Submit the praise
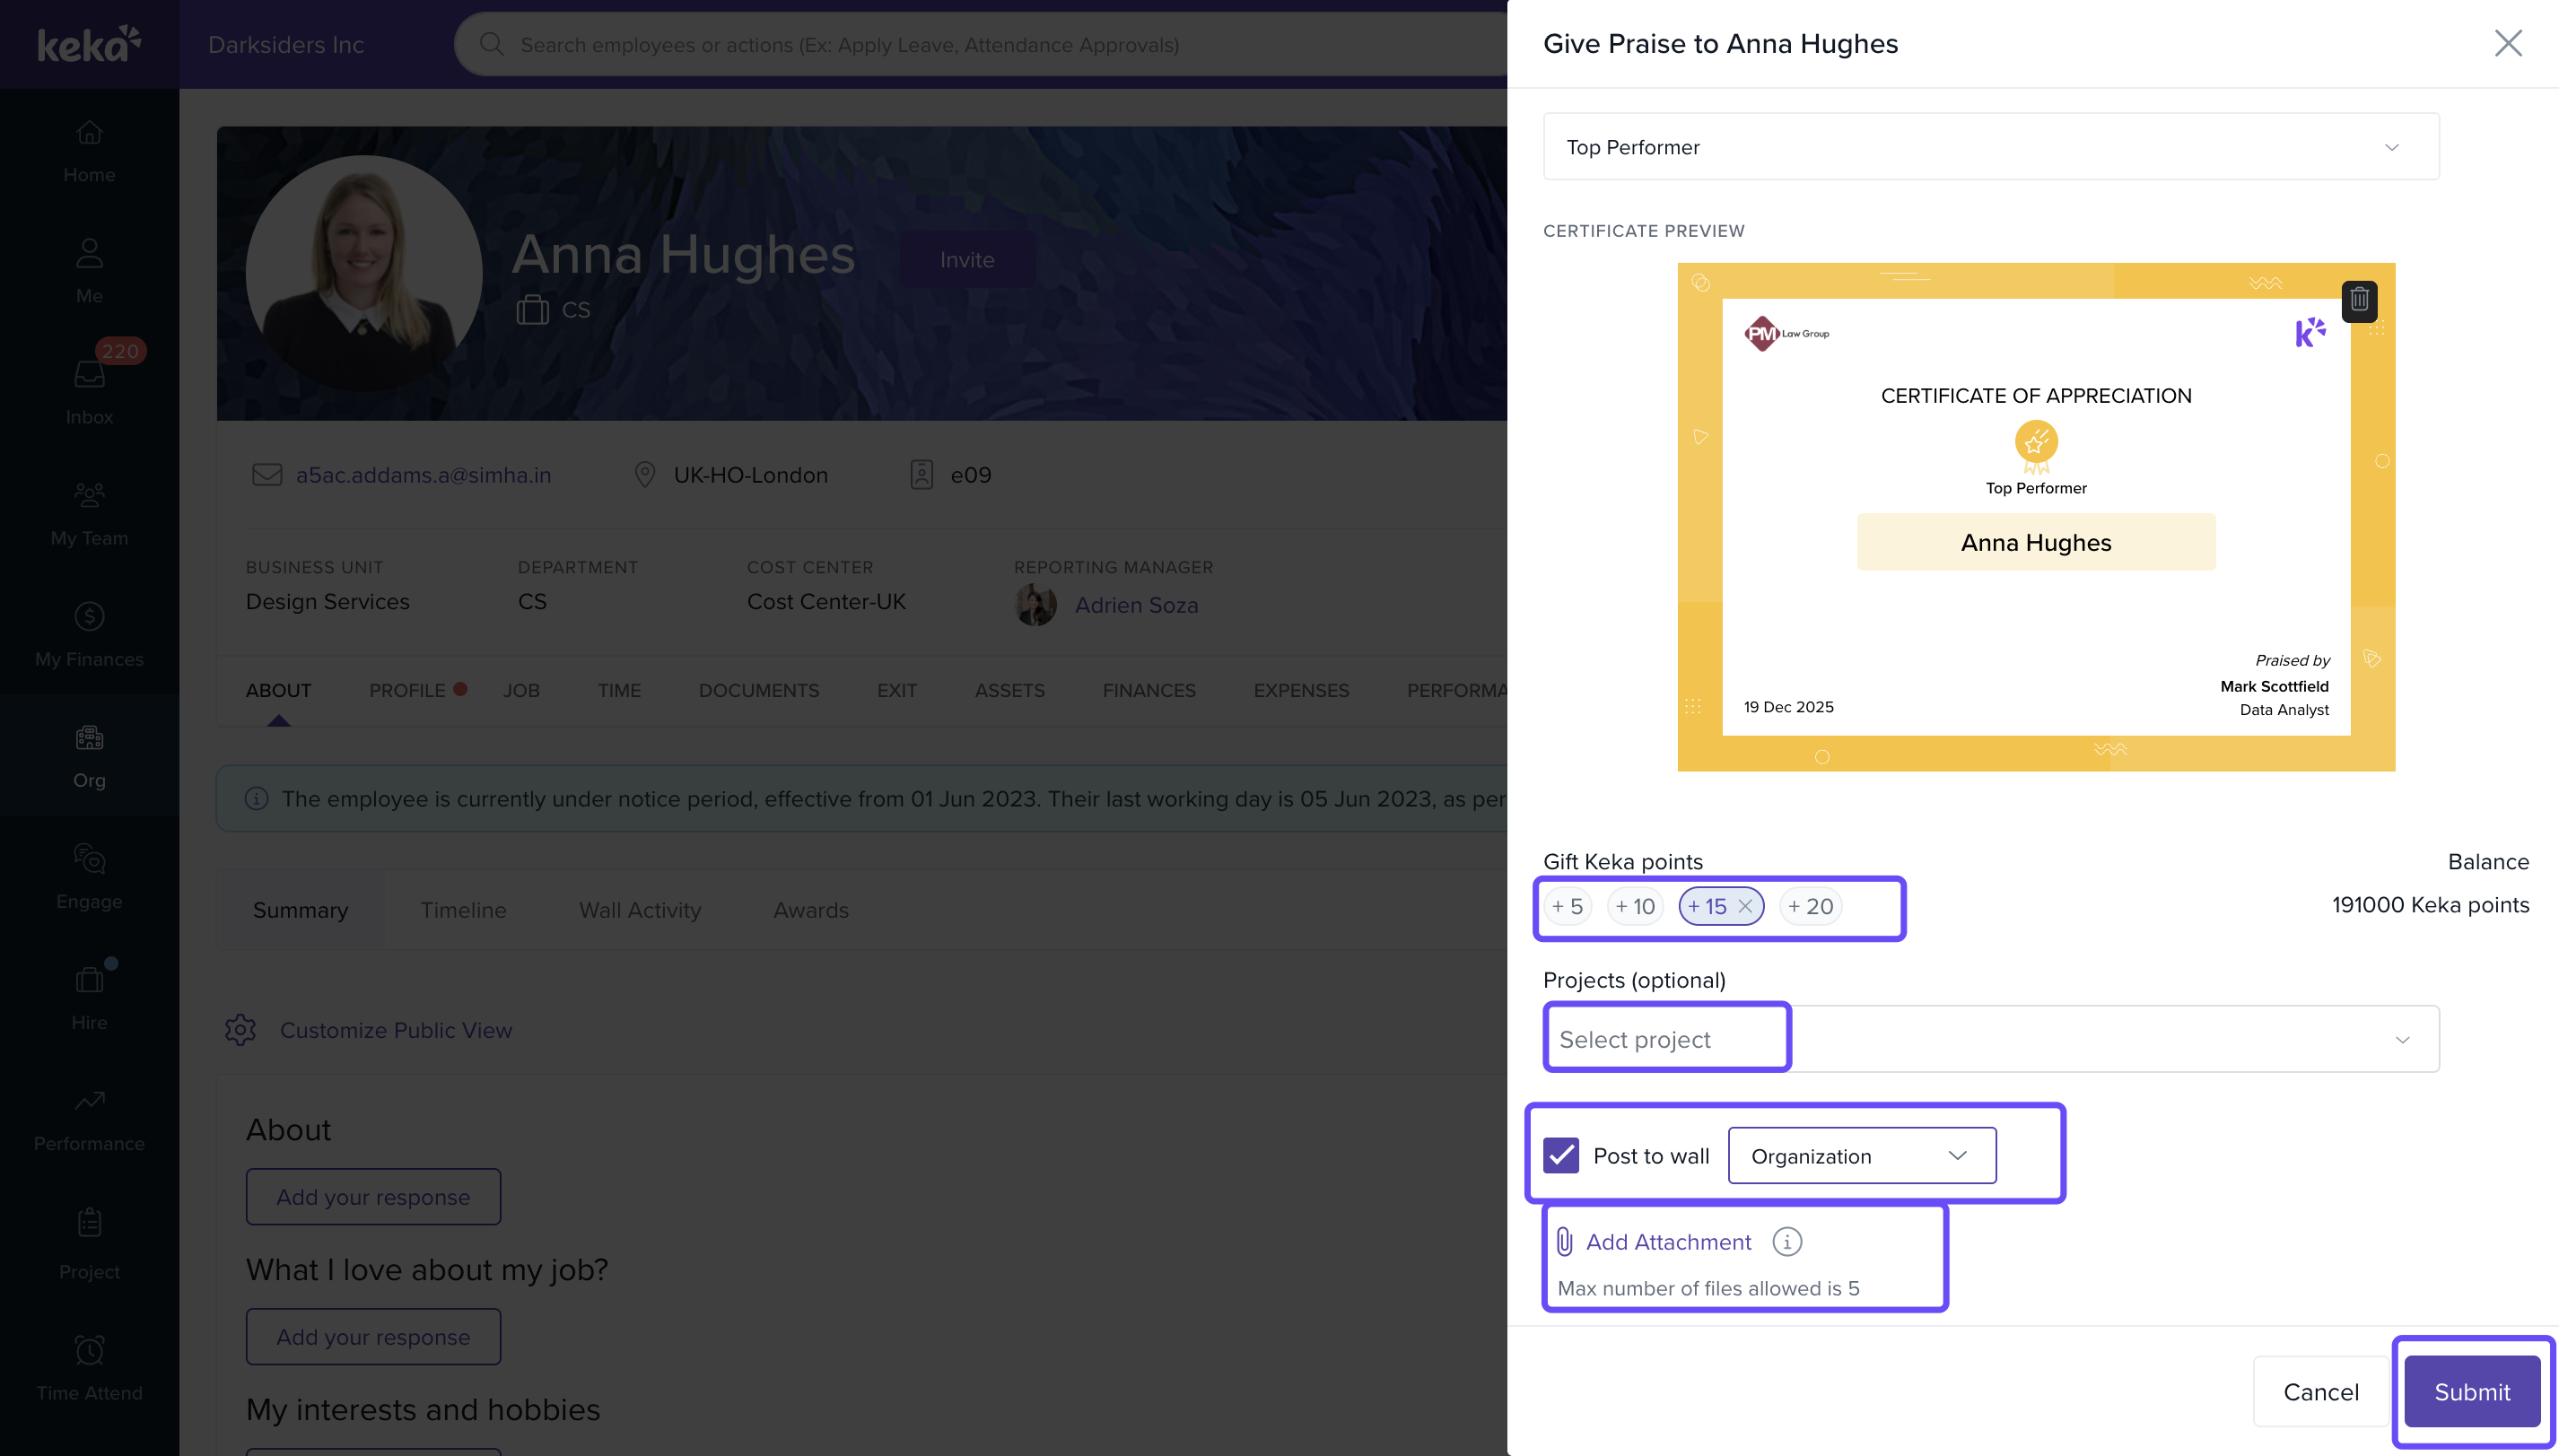Image resolution: width=2559 pixels, height=1456 pixels. tap(2471, 1391)
